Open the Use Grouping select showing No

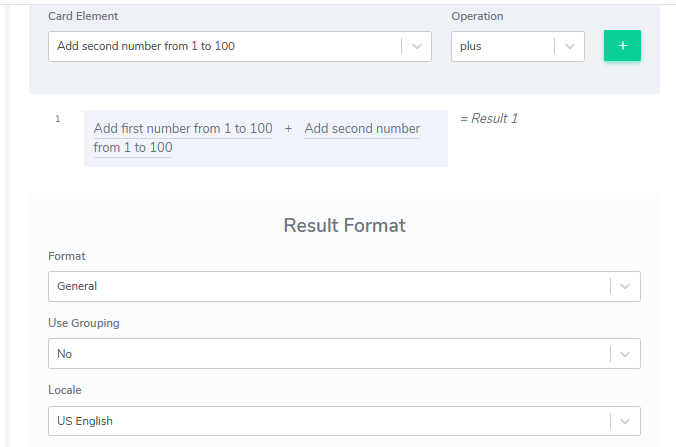coord(328,353)
